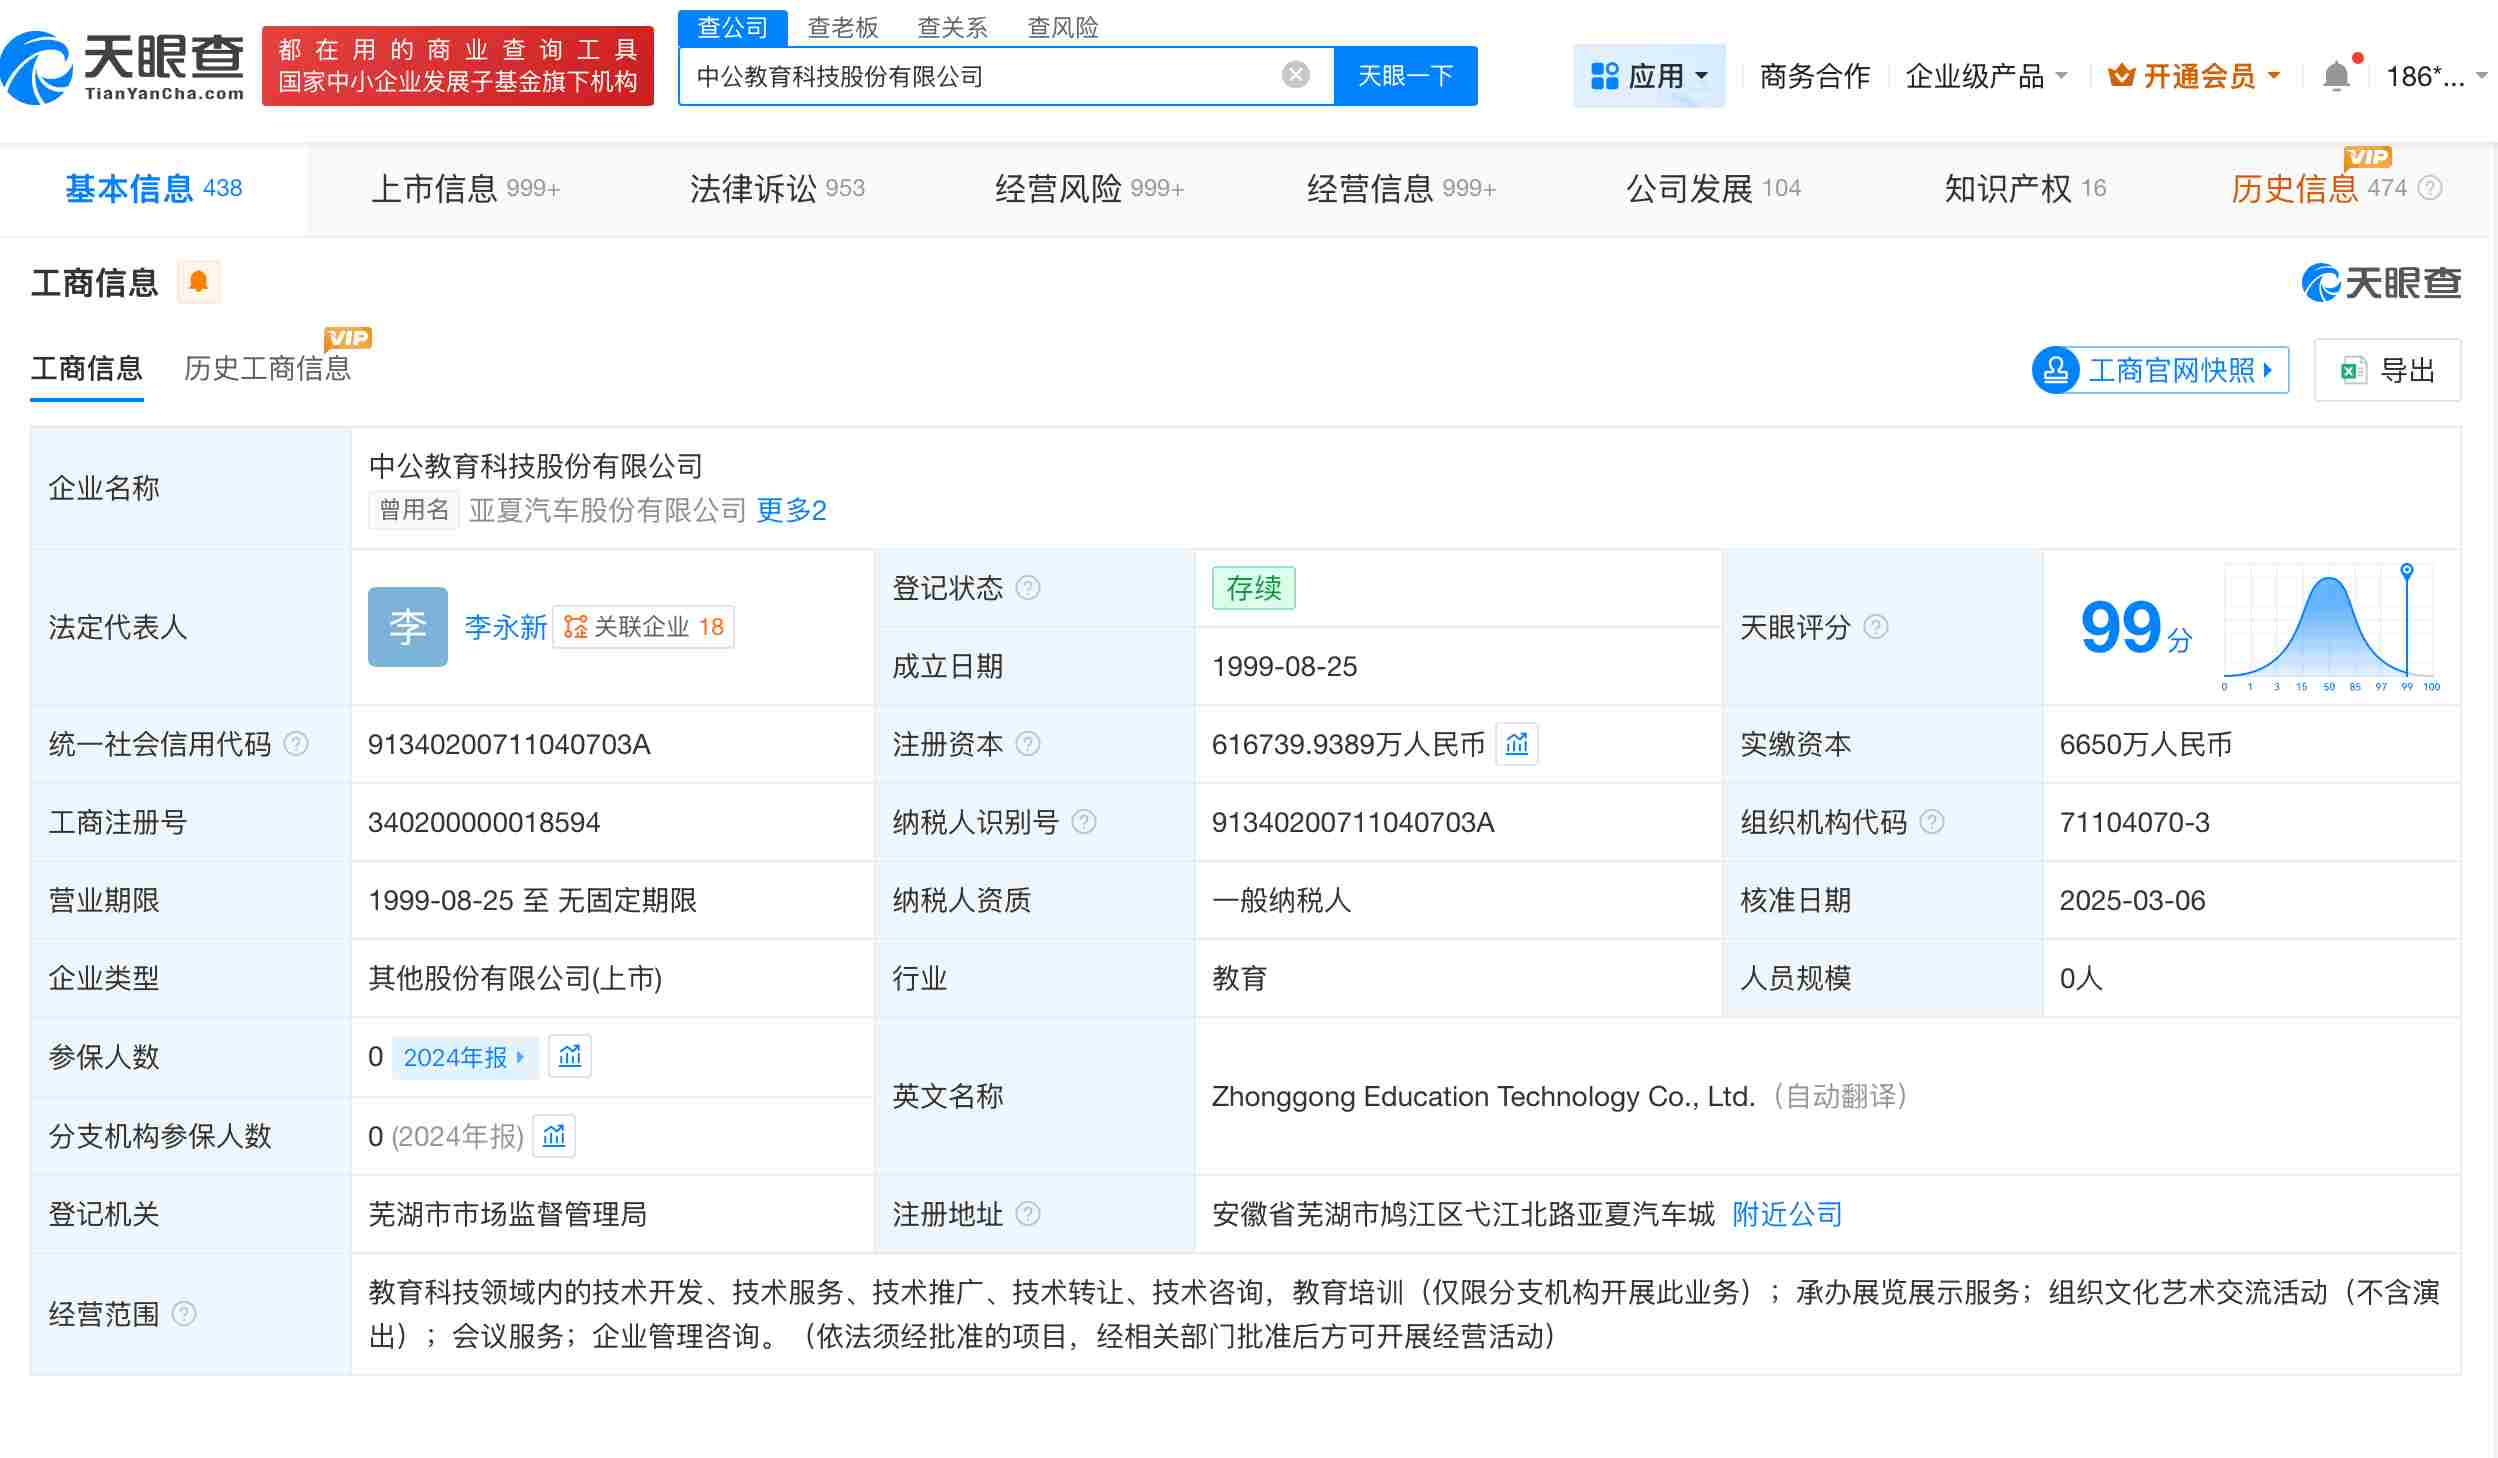The width and height of the screenshot is (2498, 1458).
Task: Clear the search box with the X icon
Action: pos(1296,73)
